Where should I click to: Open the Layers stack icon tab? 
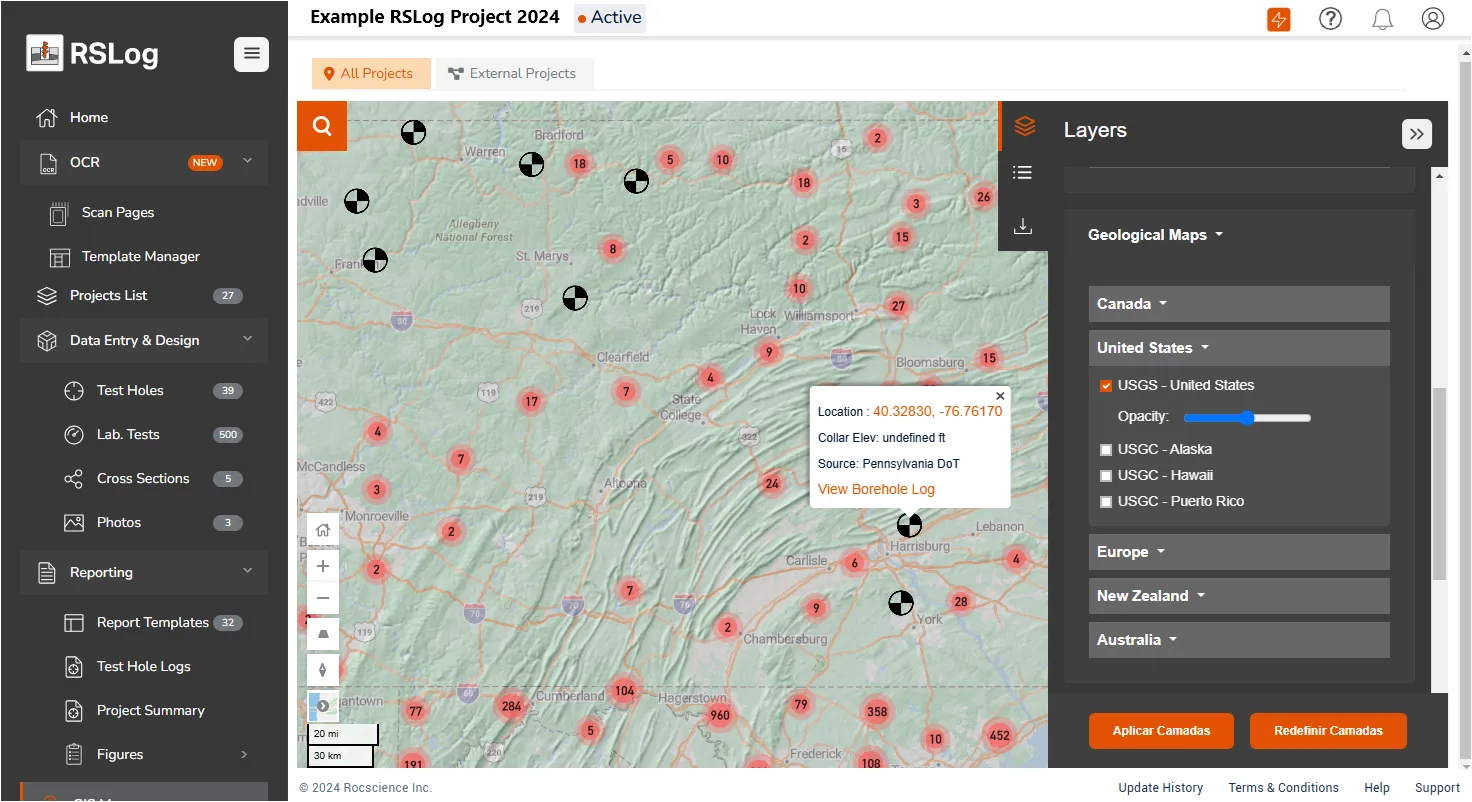(x=1023, y=126)
